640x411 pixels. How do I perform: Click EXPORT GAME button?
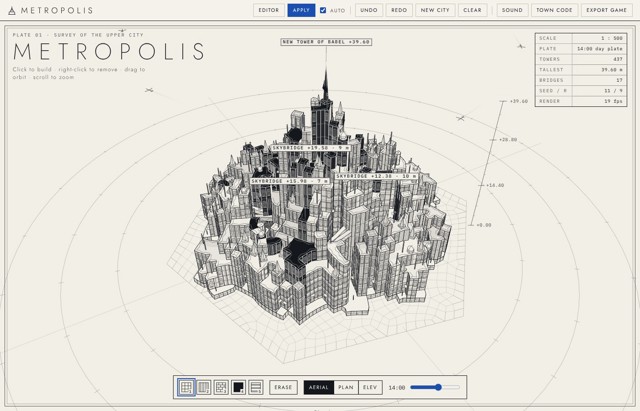(606, 10)
